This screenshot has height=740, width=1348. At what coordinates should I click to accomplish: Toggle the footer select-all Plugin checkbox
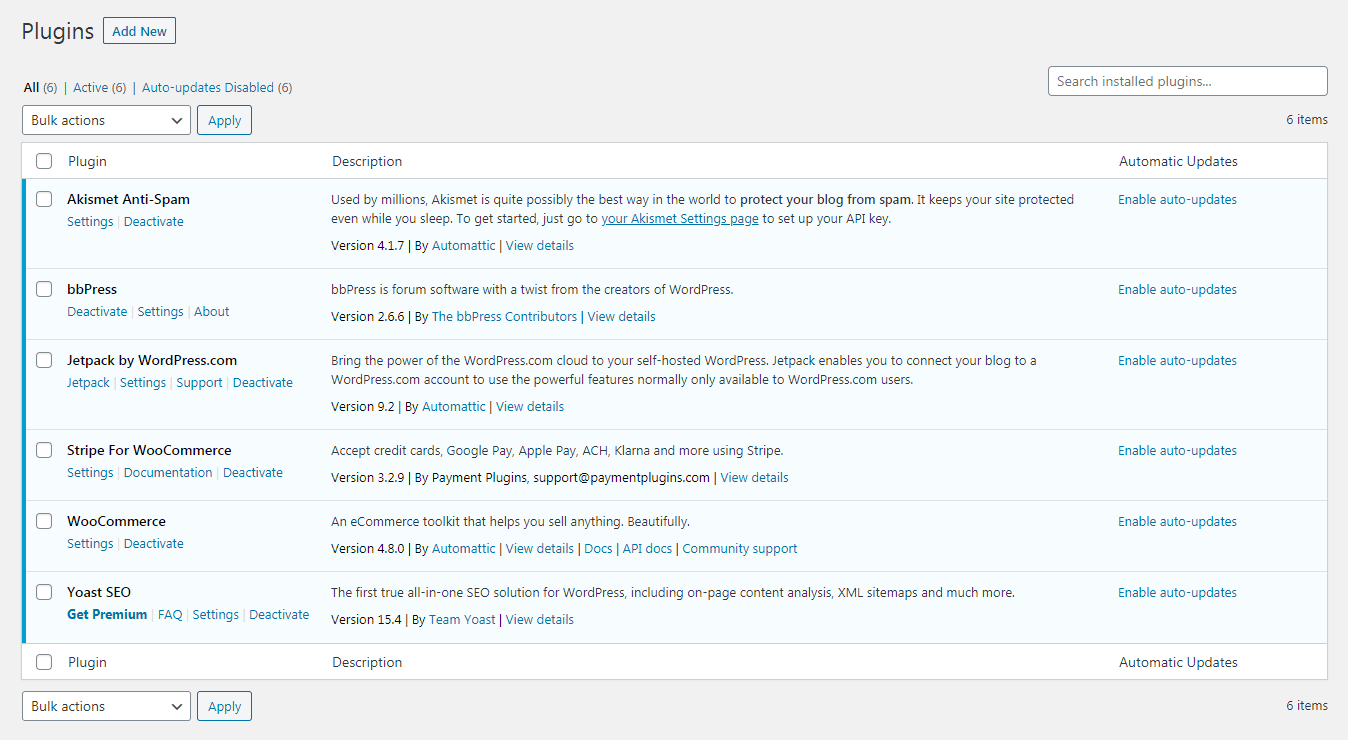[44, 662]
